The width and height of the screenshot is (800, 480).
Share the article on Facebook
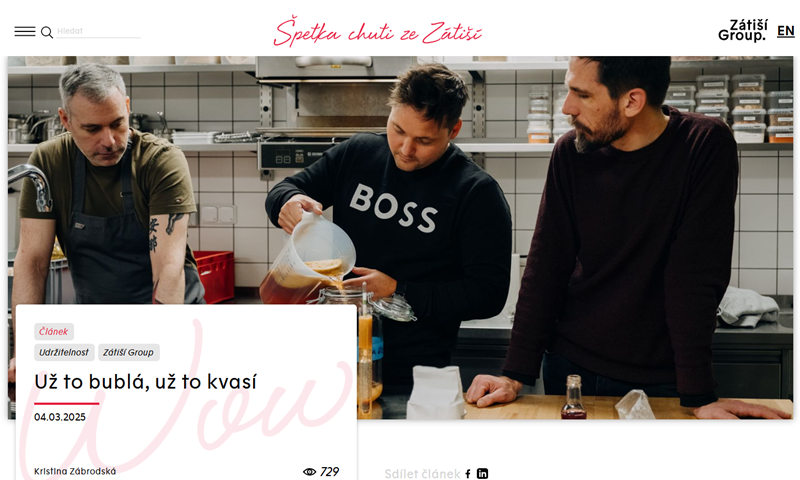tap(468, 474)
